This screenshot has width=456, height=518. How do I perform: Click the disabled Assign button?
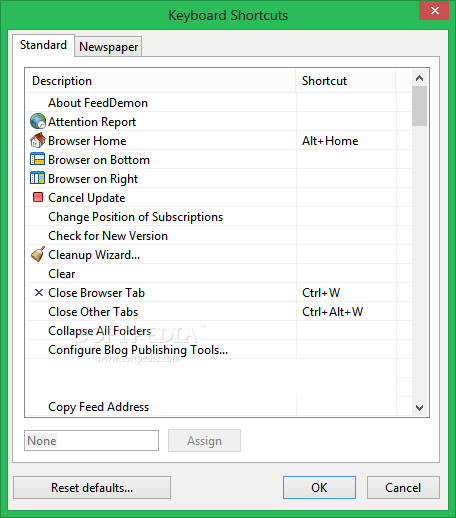[x=204, y=441]
